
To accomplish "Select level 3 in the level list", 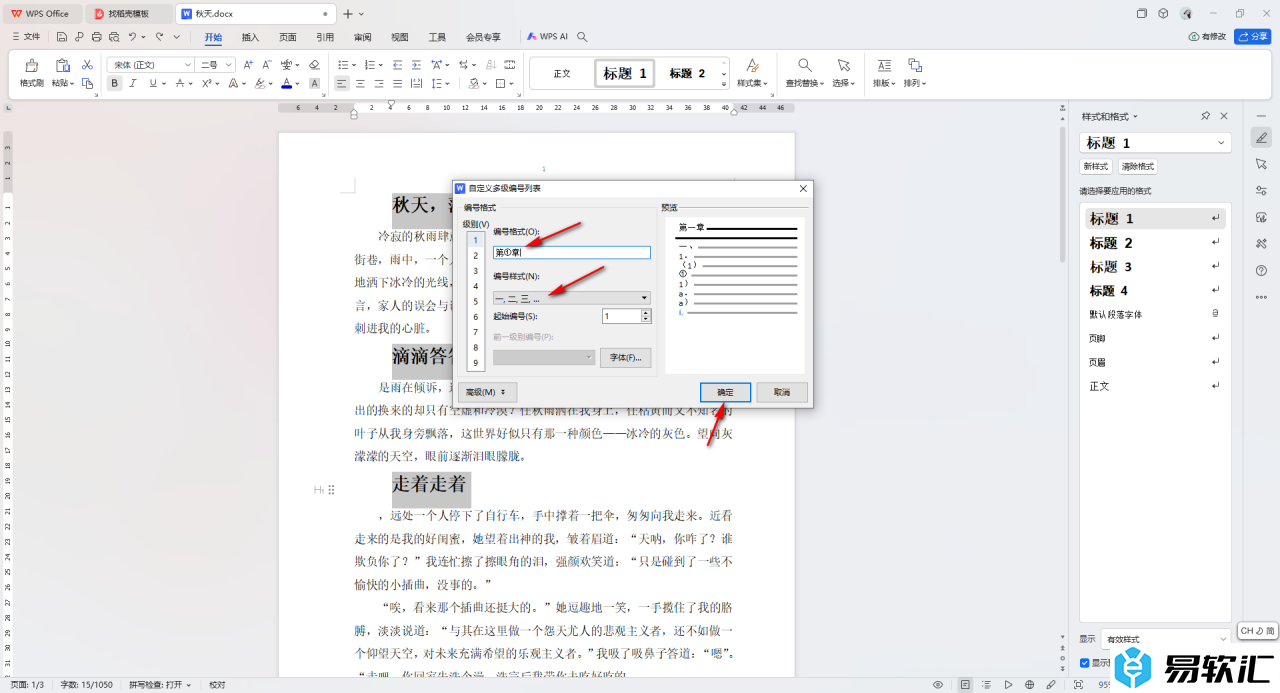I will (x=476, y=271).
